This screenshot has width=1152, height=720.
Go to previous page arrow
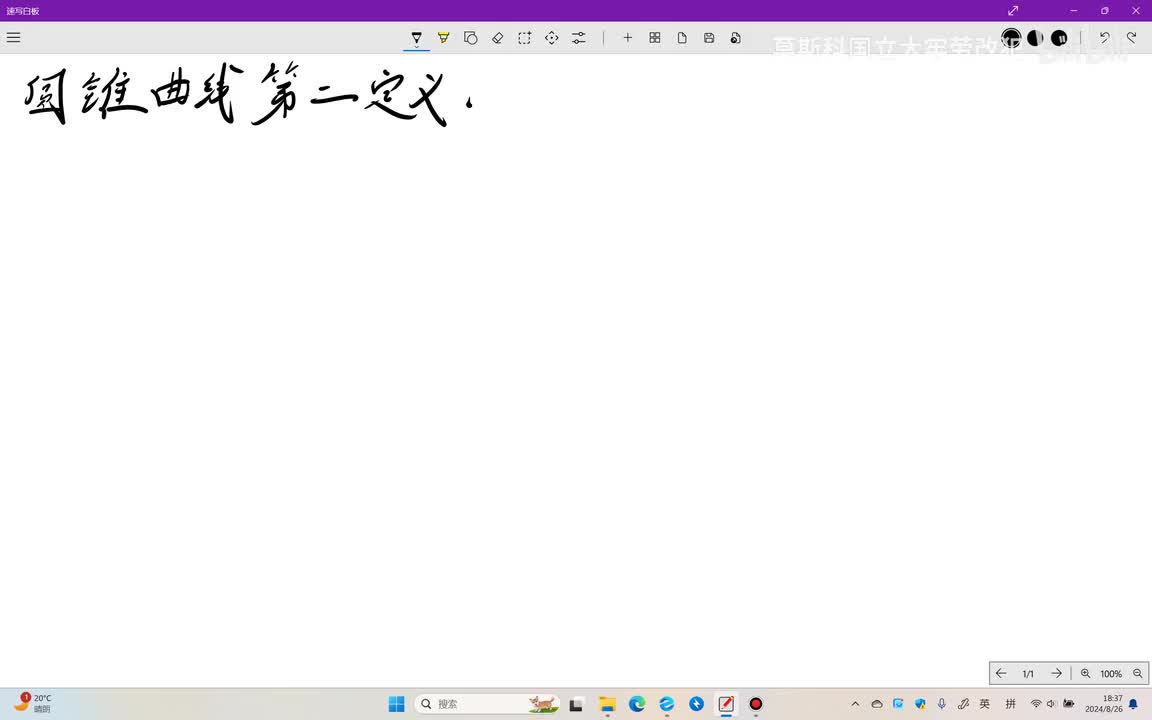pyautogui.click(x=1001, y=673)
